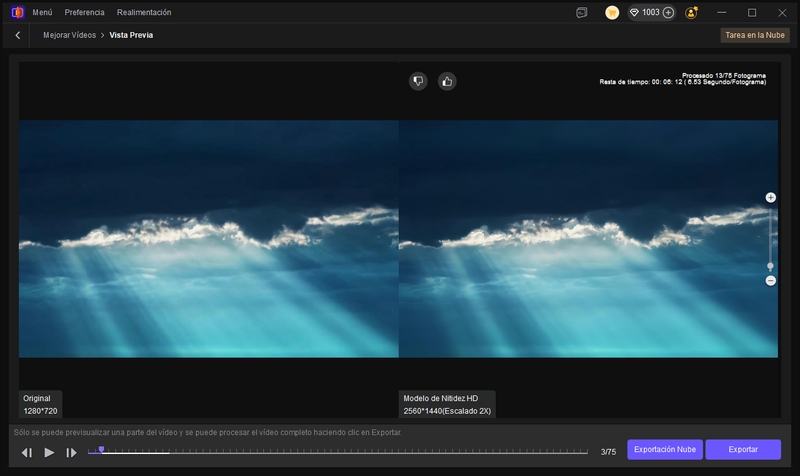This screenshot has height=476, width=800.
Task: Click the enhanced video preview
Action: (x=588, y=239)
